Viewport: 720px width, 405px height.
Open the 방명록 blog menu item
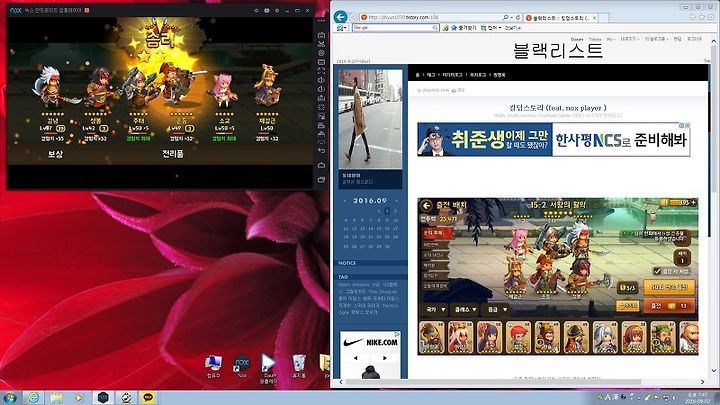(x=499, y=75)
